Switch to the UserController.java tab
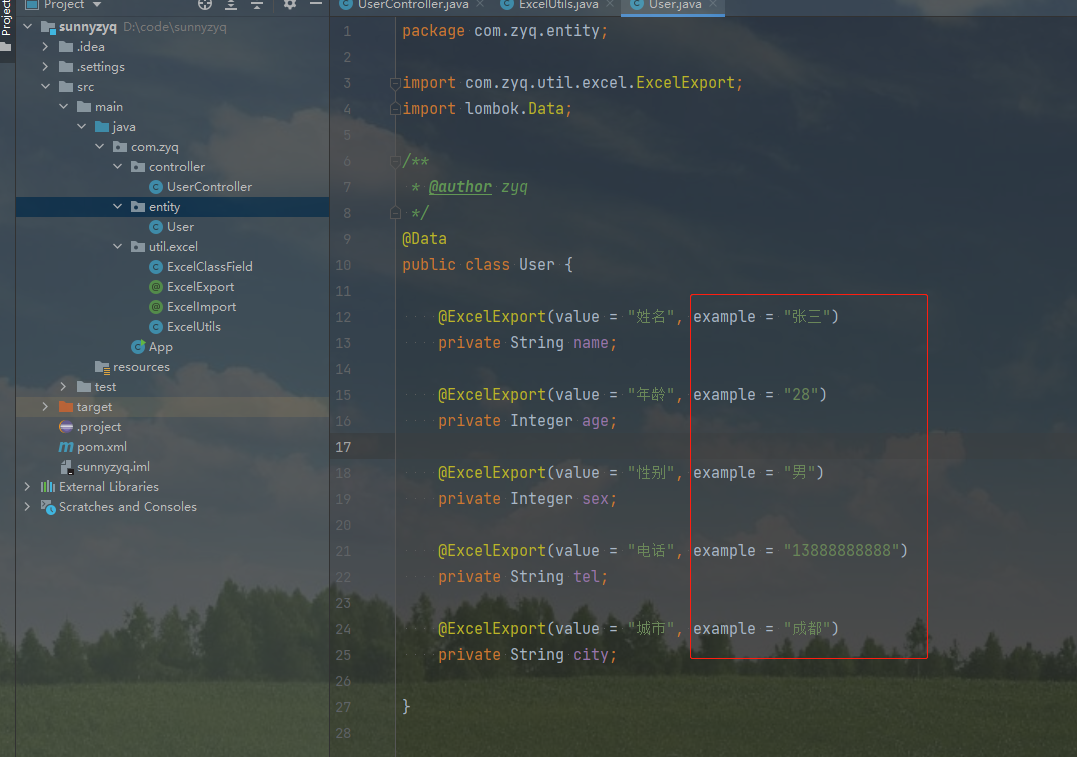The width and height of the screenshot is (1077, 757). pyautogui.click(x=412, y=5)
